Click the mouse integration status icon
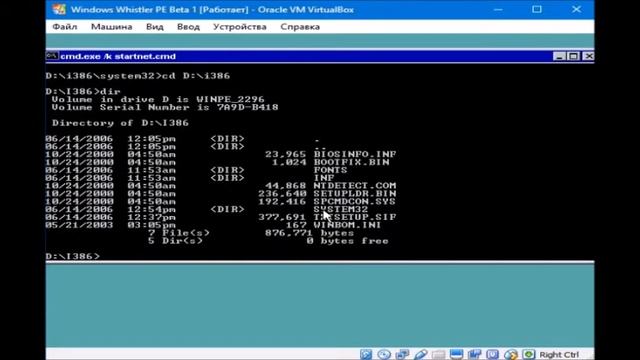 pos(511,354)
